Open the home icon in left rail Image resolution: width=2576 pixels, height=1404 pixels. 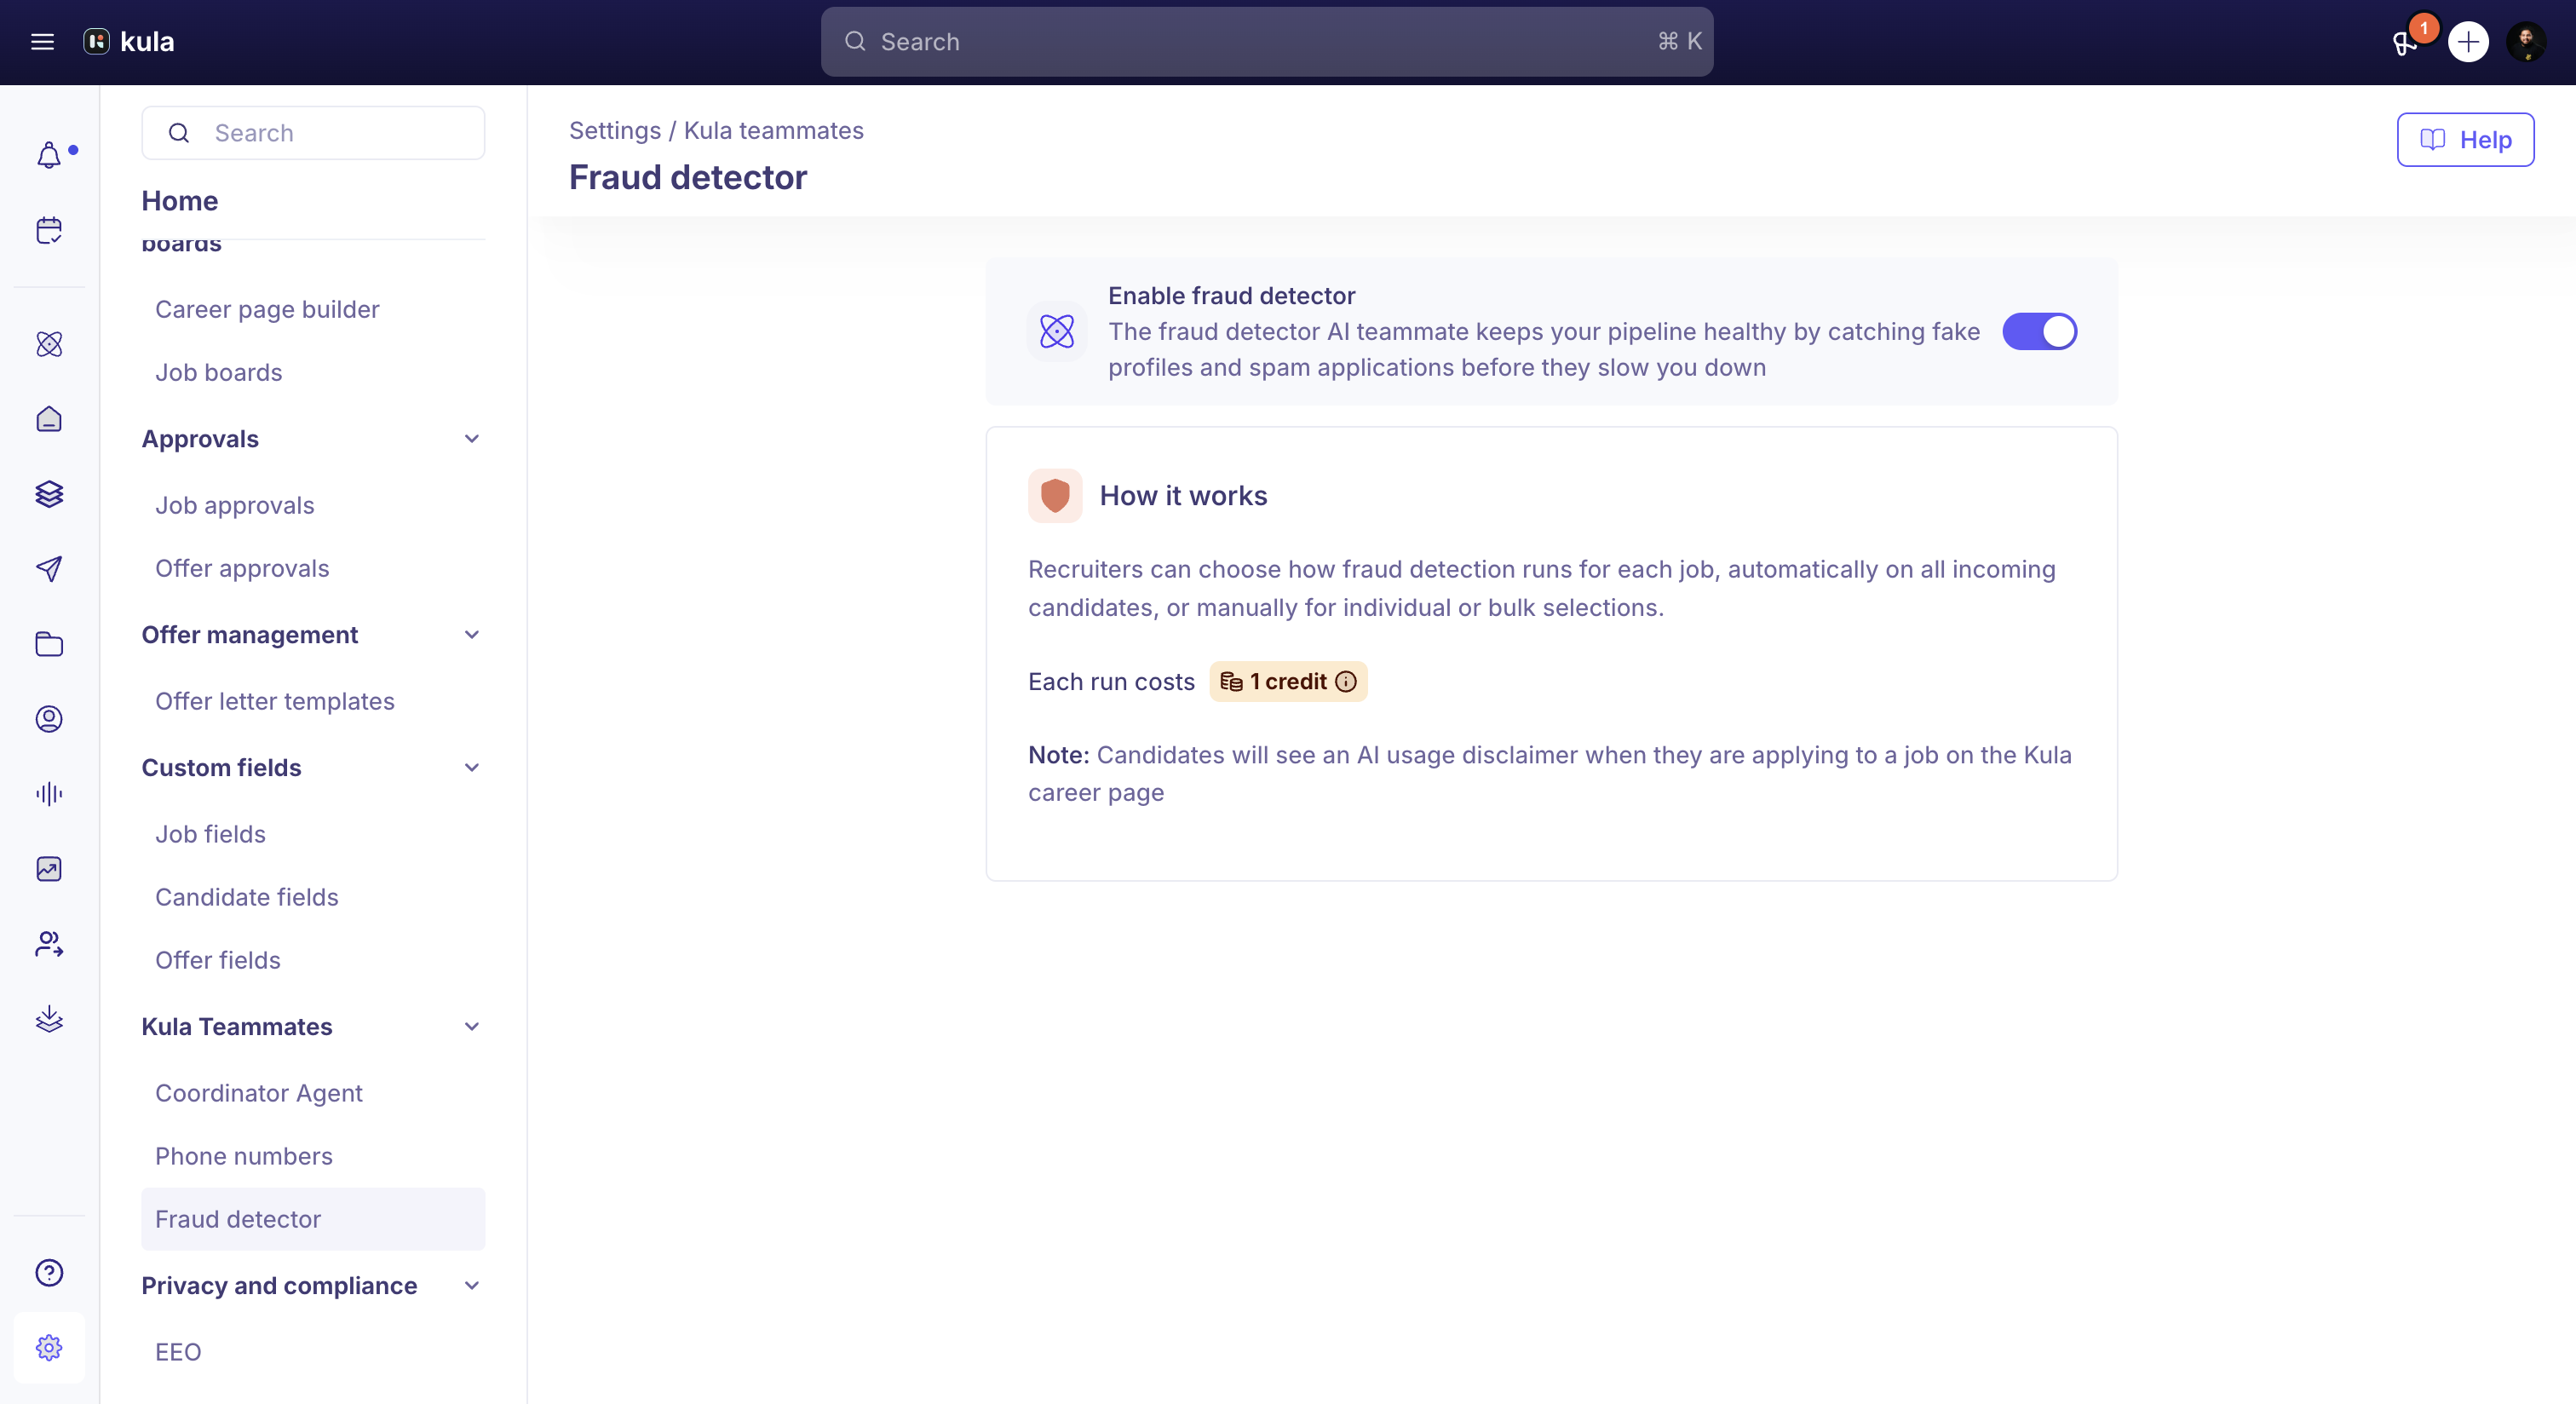[49, 419]
